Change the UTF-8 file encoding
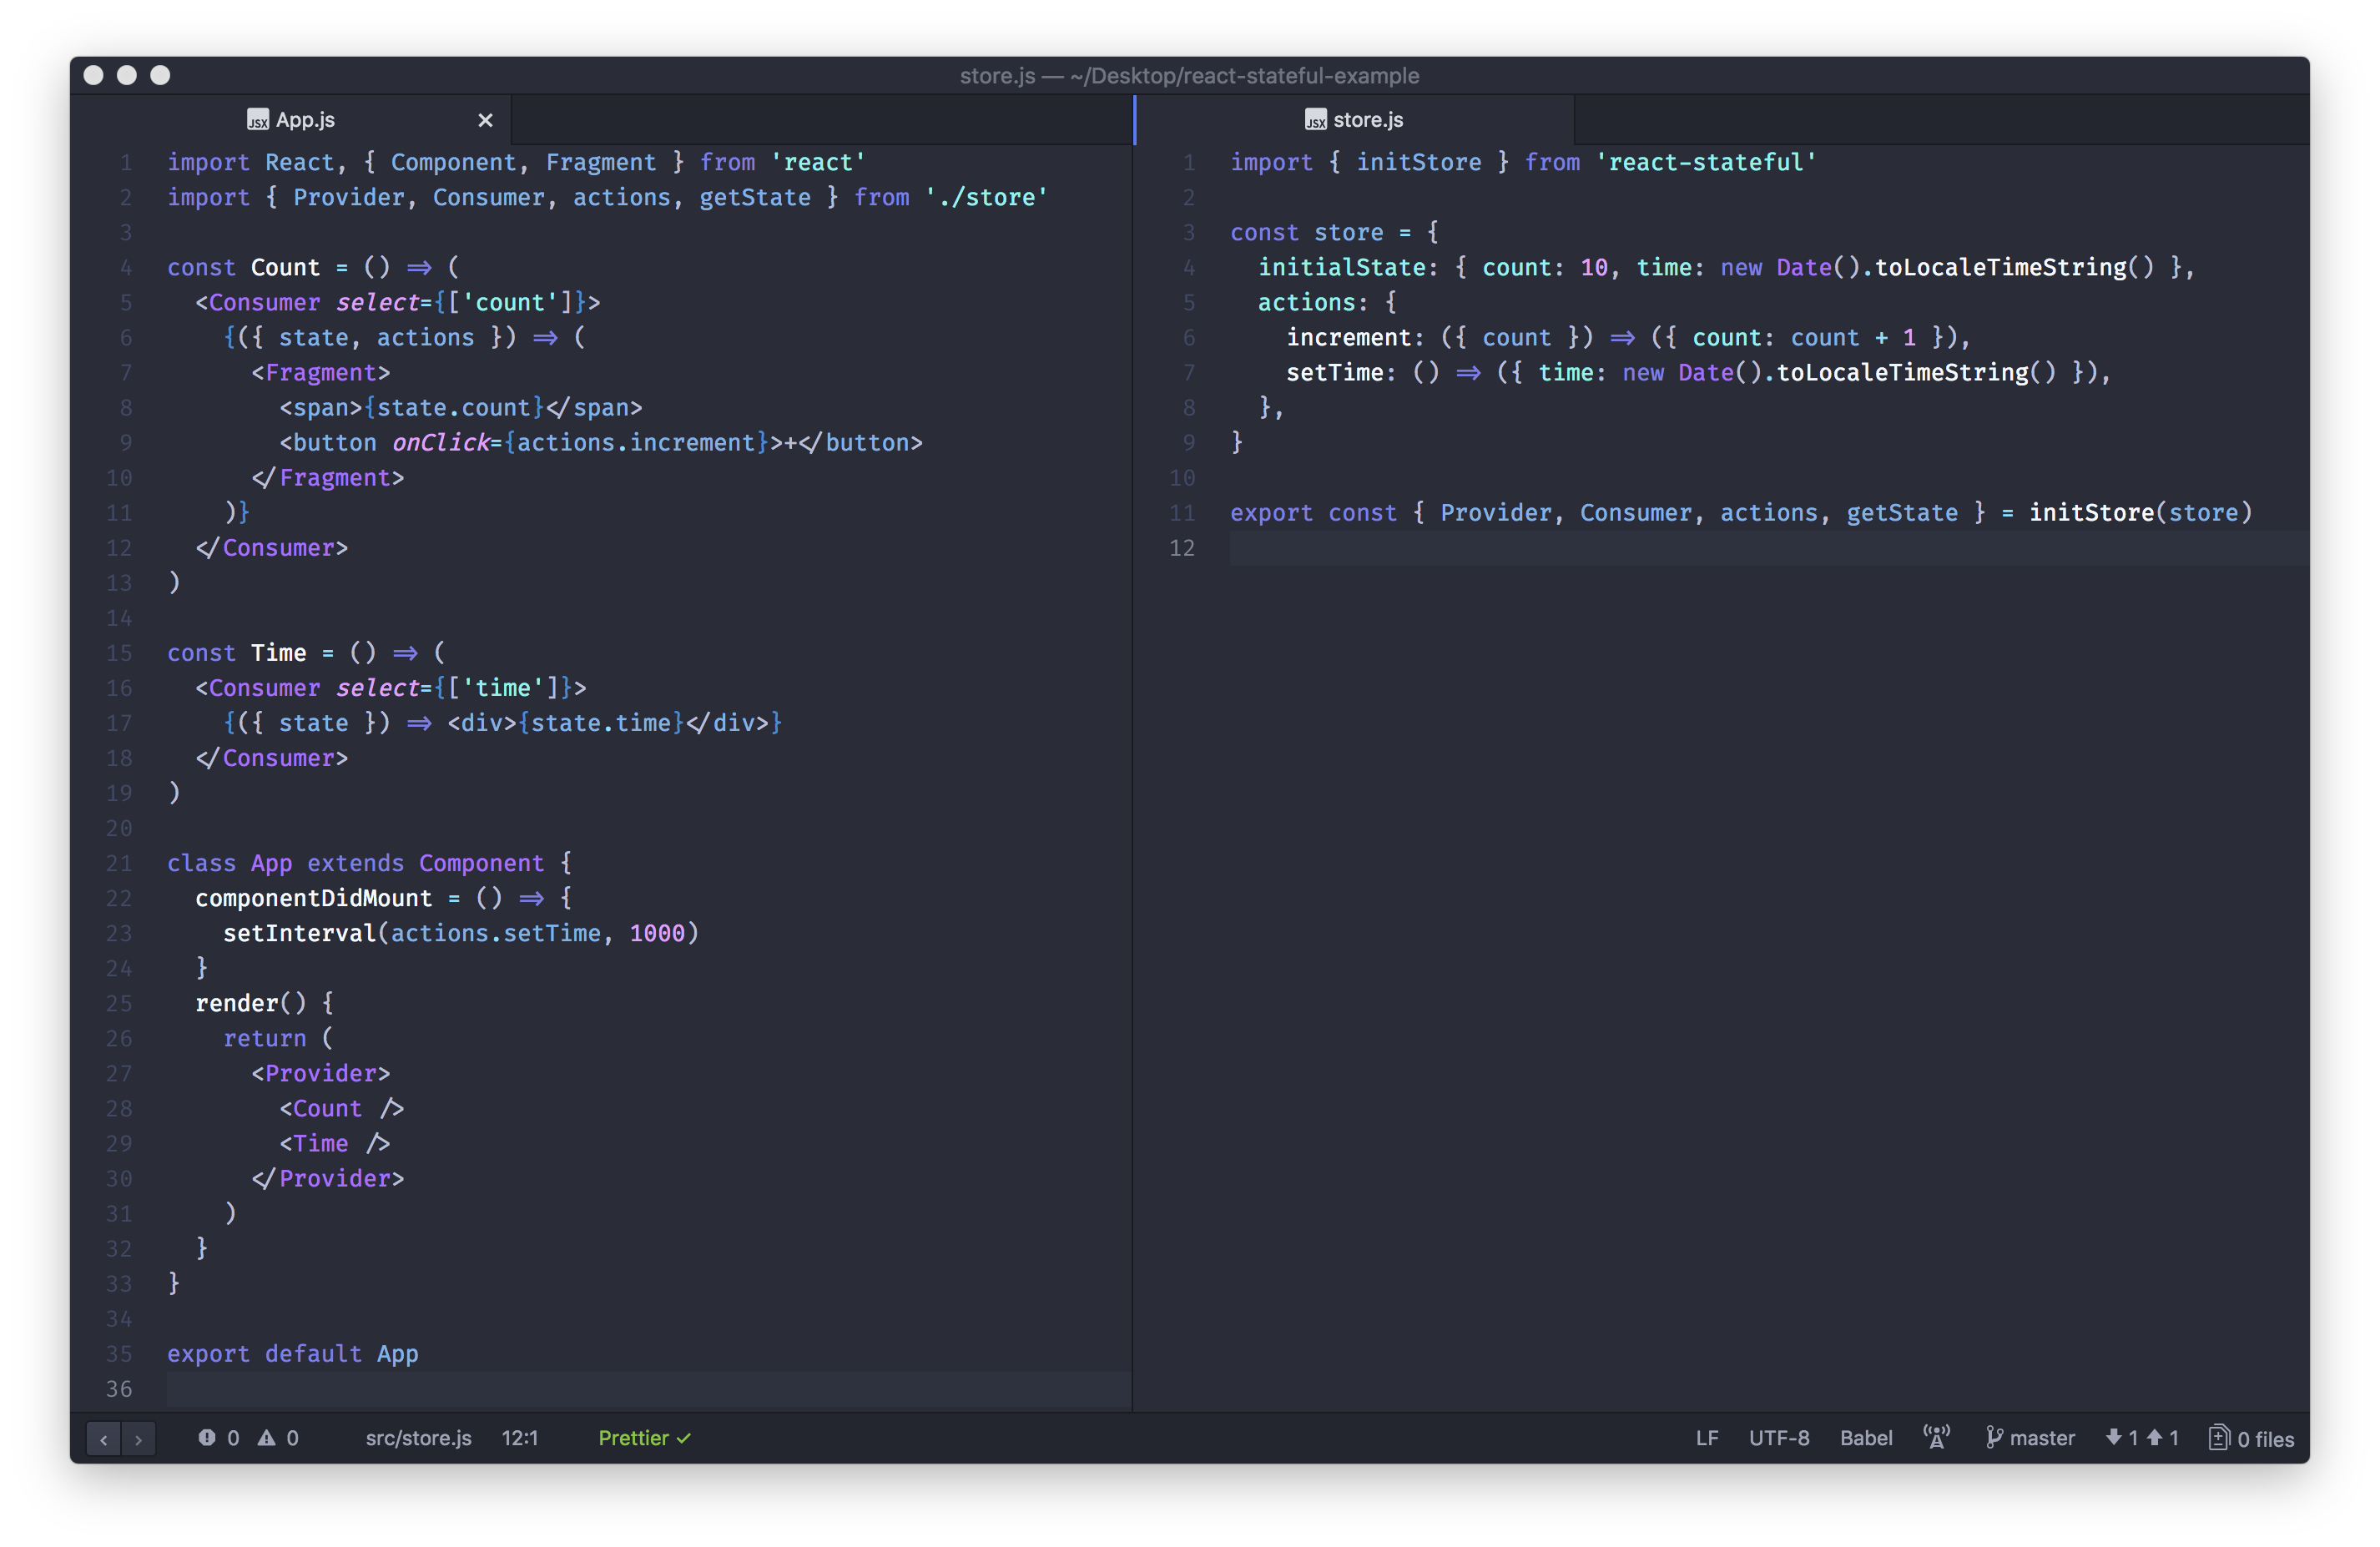 click(x=1778, y=1438)
